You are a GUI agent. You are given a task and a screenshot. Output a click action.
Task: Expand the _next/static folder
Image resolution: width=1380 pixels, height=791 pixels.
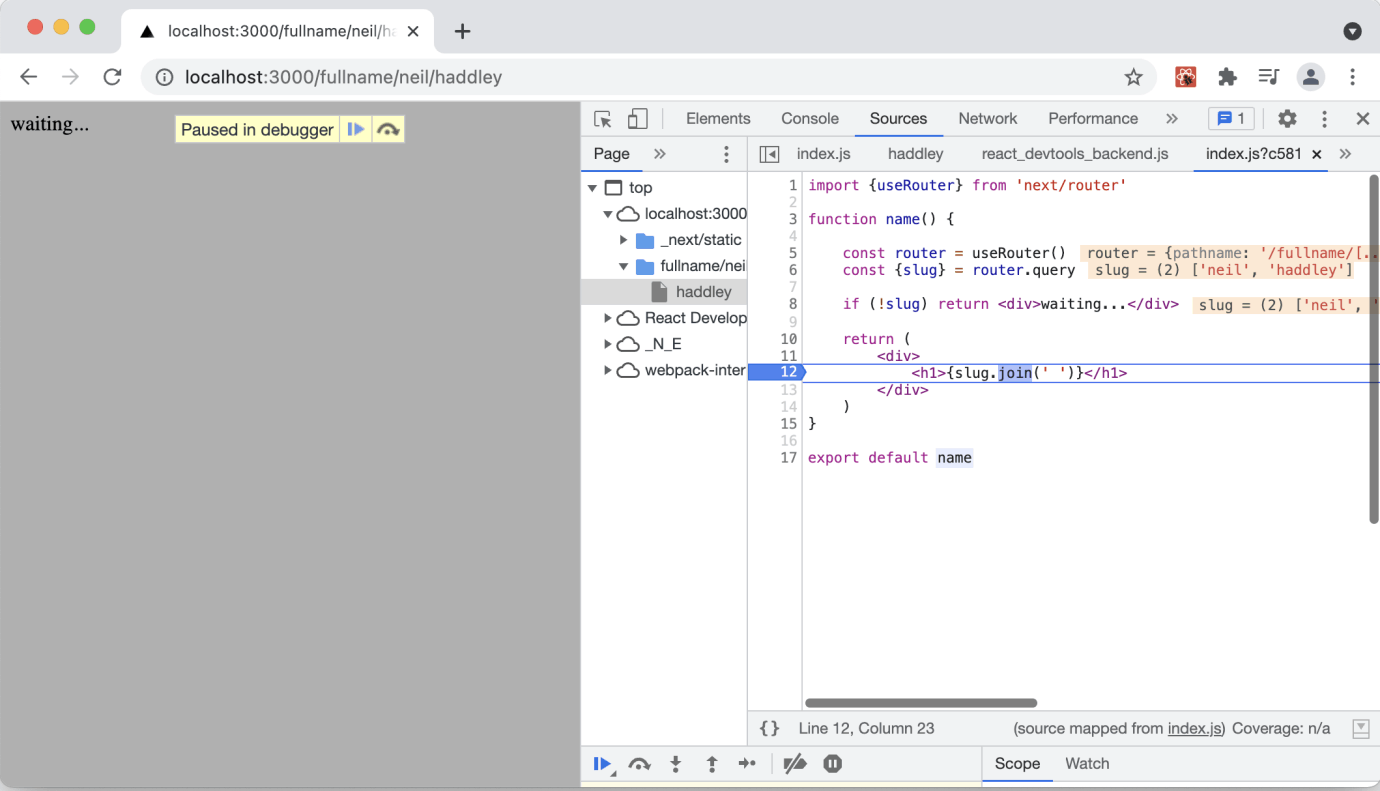[x=624, y=240]
